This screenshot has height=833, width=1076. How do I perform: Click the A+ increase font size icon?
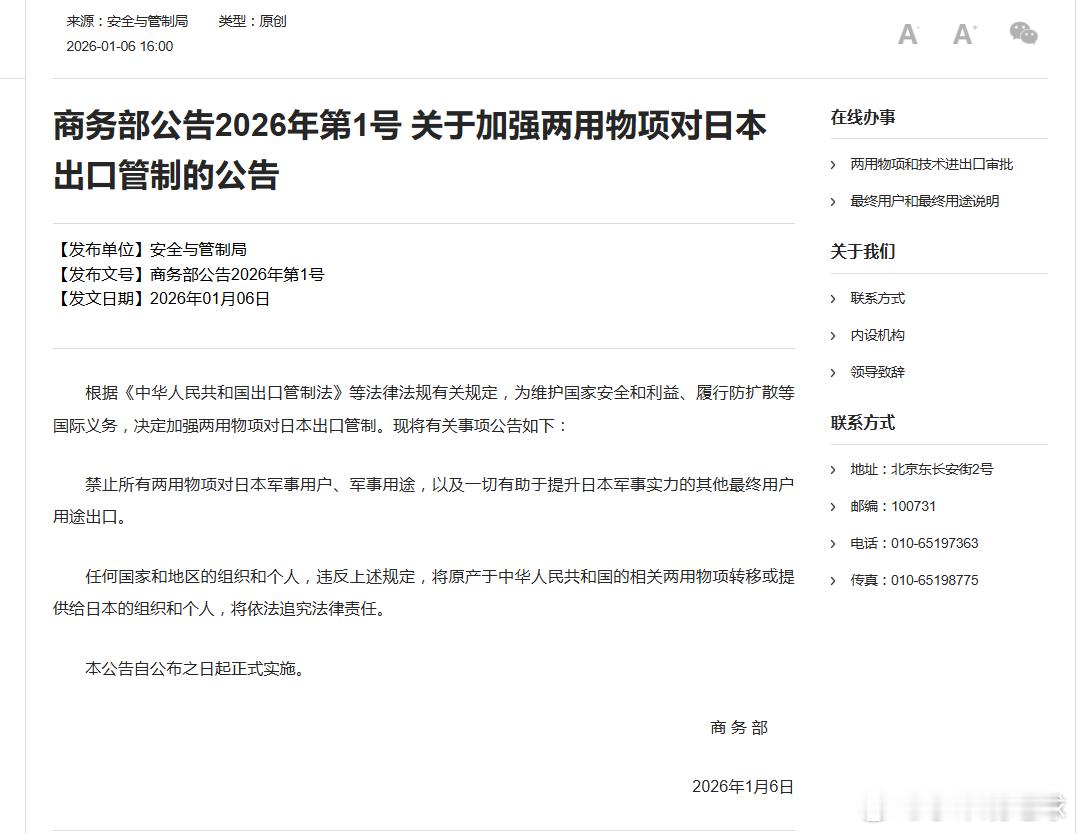[x=963, y=33]
